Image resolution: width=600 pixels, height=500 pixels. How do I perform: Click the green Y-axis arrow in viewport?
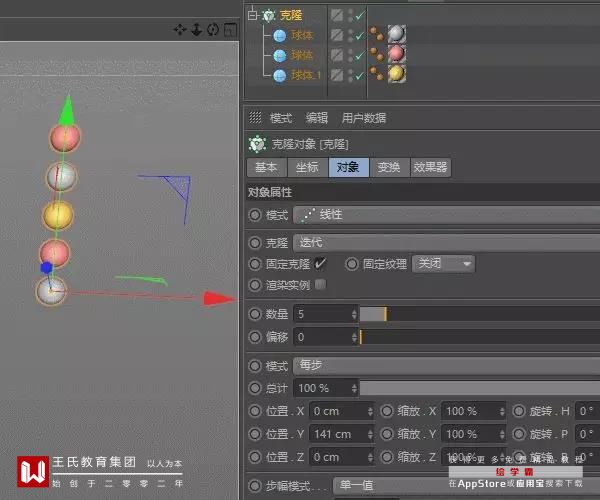click(x=67, y=110)
